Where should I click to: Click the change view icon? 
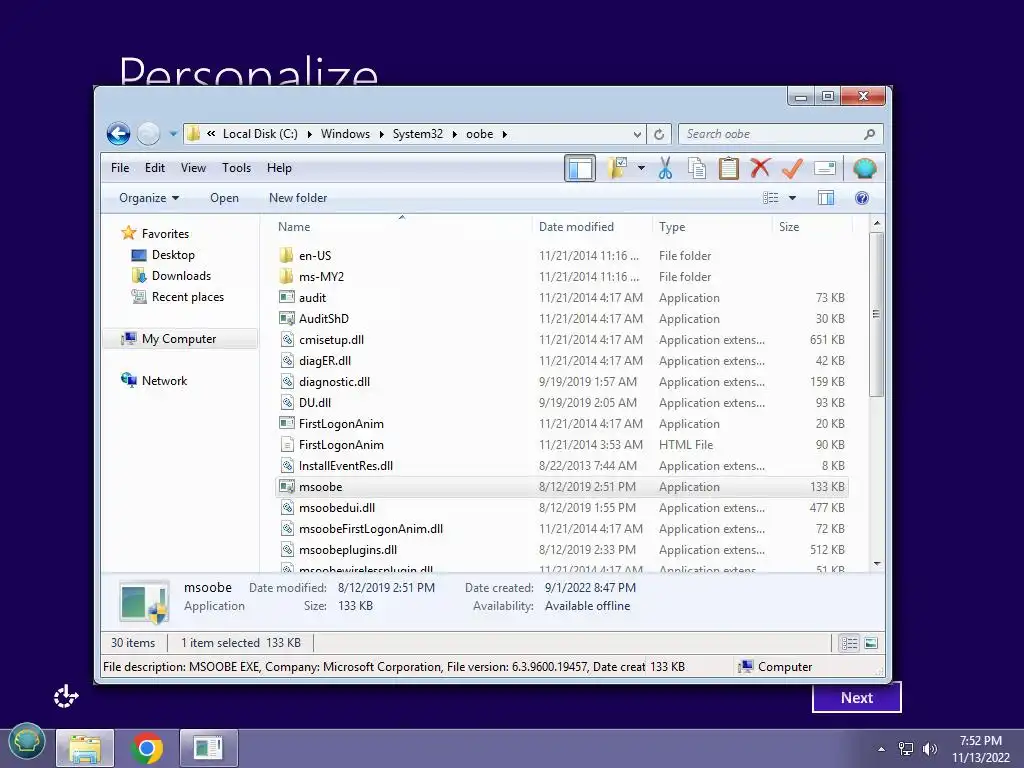[771, 198]
